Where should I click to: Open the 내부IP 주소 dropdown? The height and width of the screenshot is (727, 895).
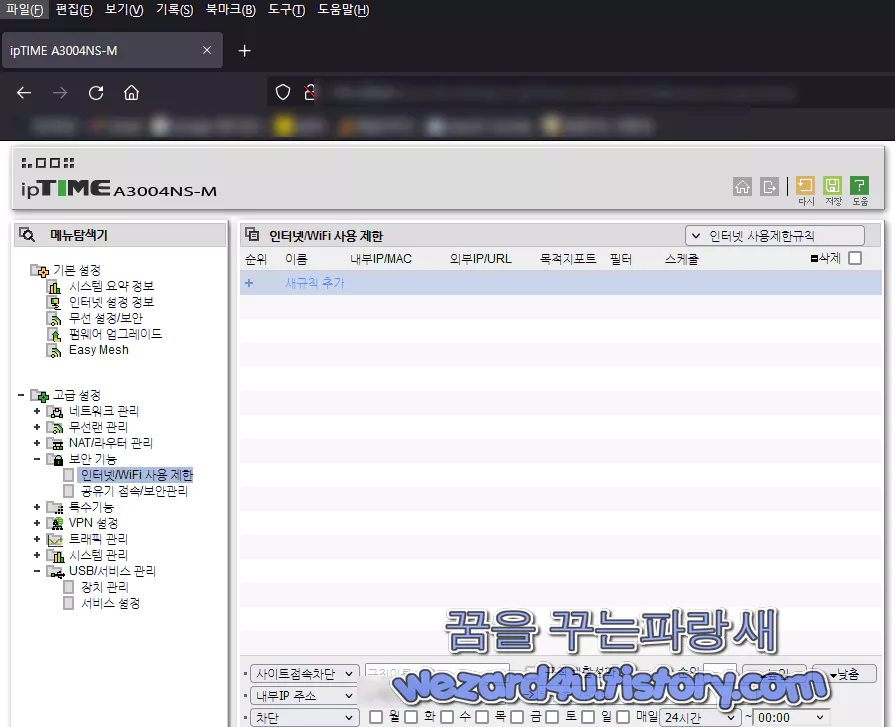305,696
